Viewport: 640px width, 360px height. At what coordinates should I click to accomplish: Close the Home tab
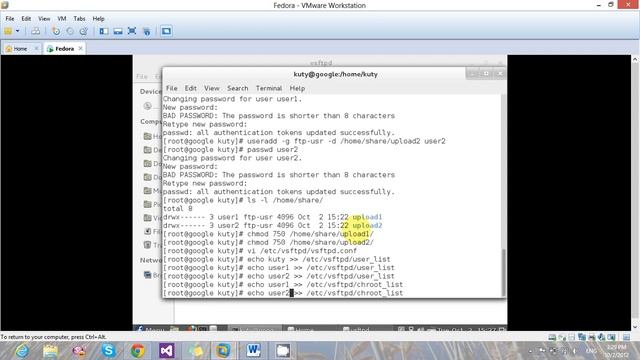click(x=36, y=48)
